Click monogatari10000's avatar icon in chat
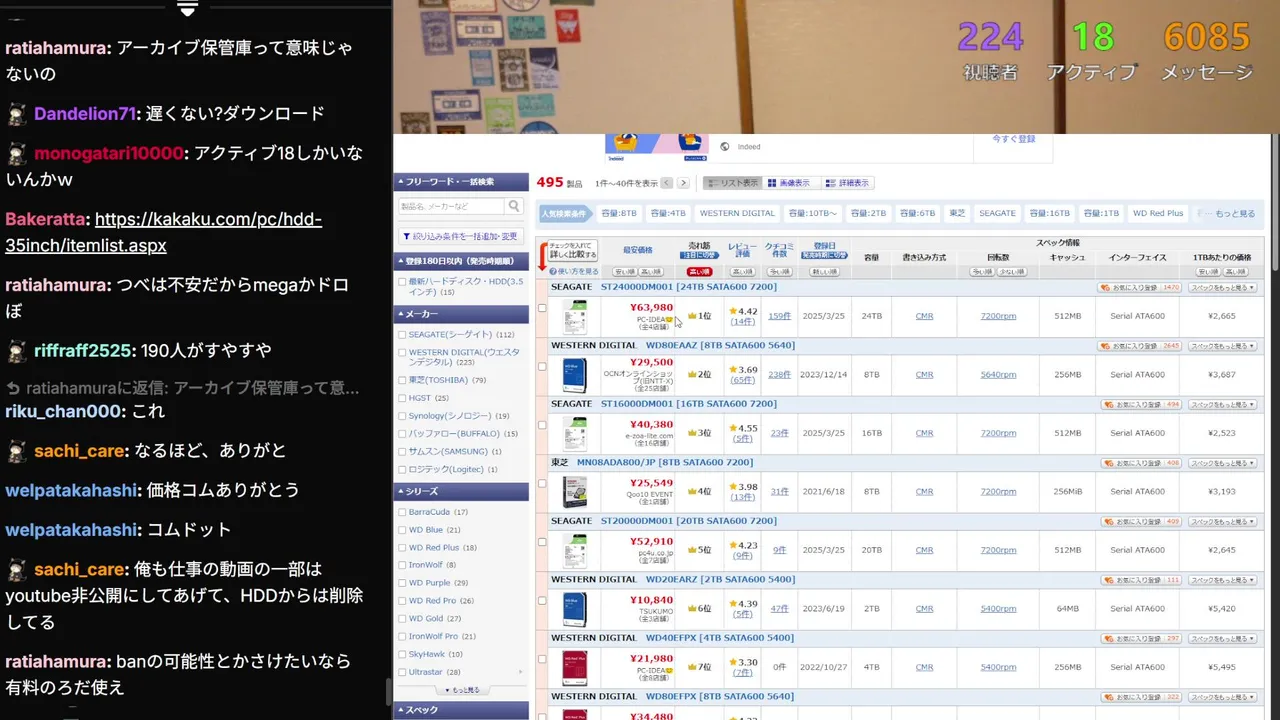The height and width of the screenshot is (720, 1280). [x=17, y=154]
